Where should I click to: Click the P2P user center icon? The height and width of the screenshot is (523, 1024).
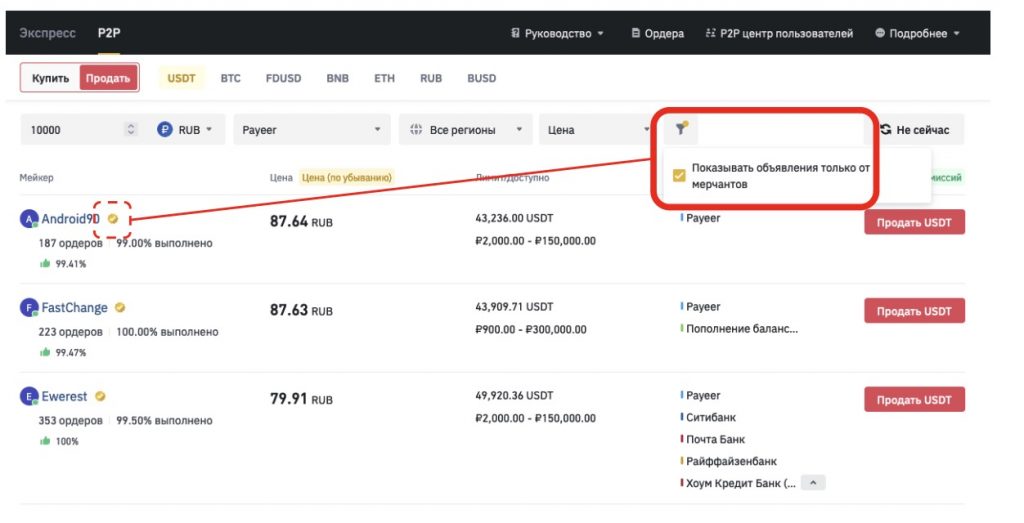point(711,33)
